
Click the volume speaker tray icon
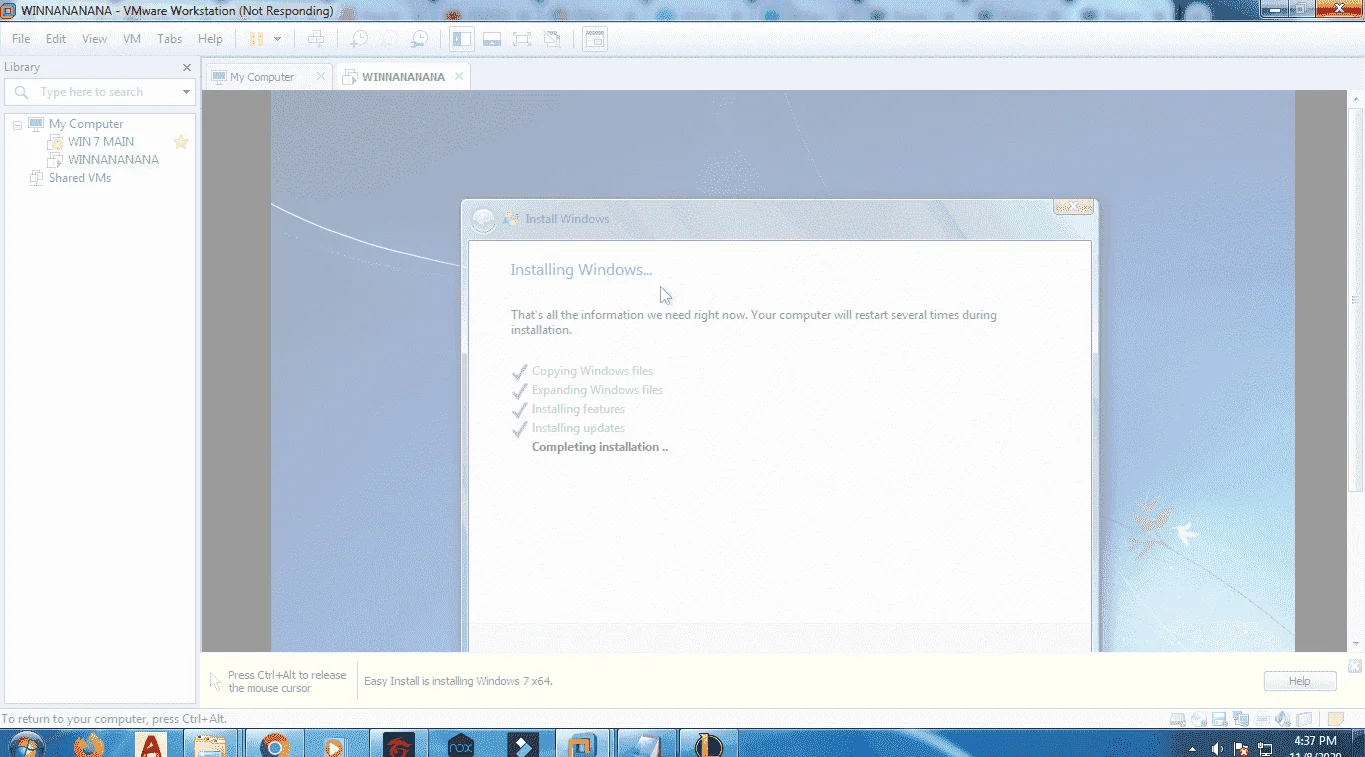coord(1217,748)
